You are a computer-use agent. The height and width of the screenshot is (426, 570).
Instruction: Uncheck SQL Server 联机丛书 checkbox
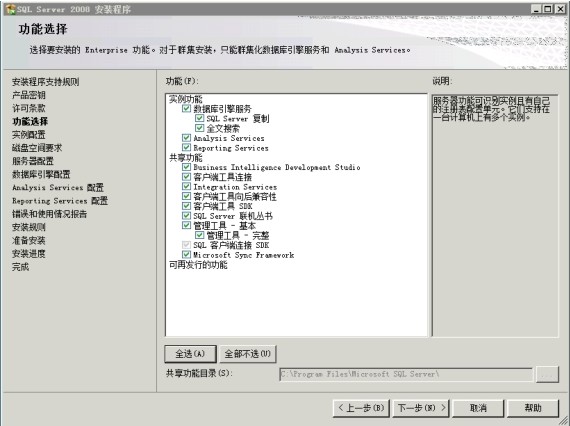pos(186,216)
